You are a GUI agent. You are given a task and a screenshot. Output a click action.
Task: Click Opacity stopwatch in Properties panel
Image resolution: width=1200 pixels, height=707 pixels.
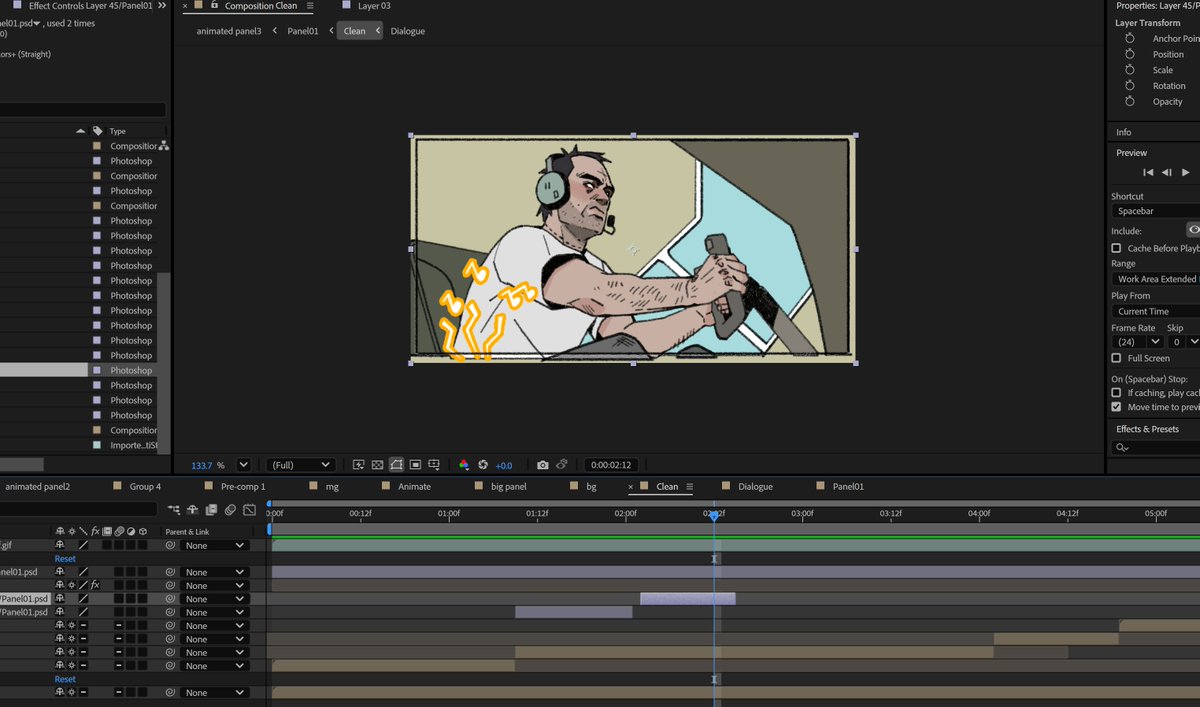click(x=1130, y=101)
